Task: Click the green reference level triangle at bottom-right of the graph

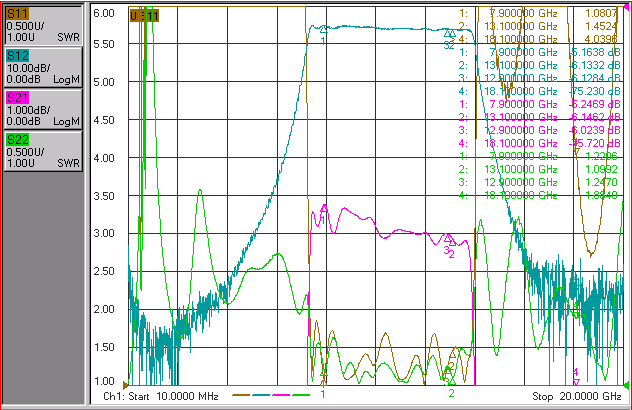Action: (x=626, y=385)
